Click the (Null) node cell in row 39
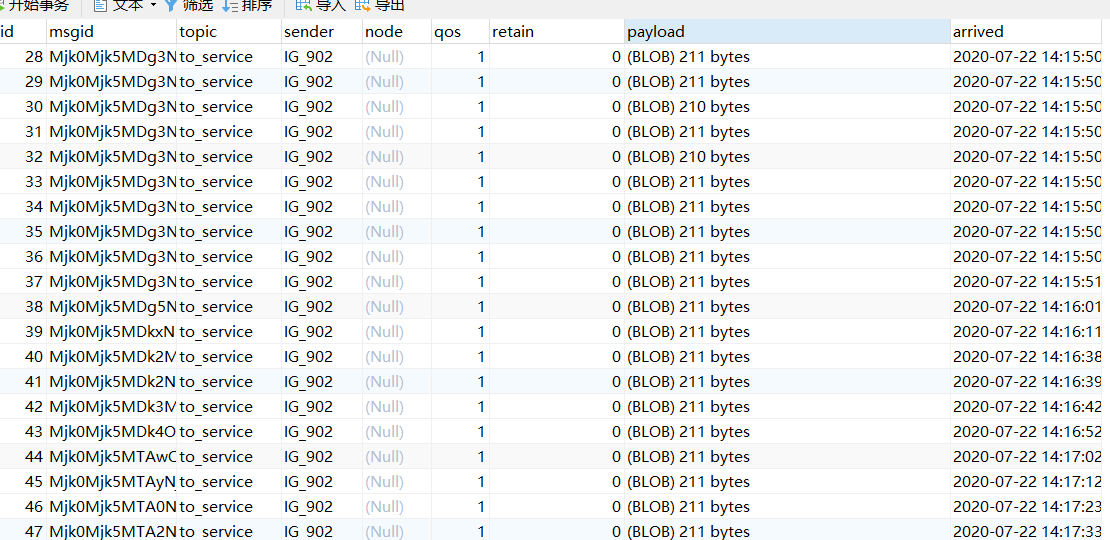 click(x=384, y=332)
